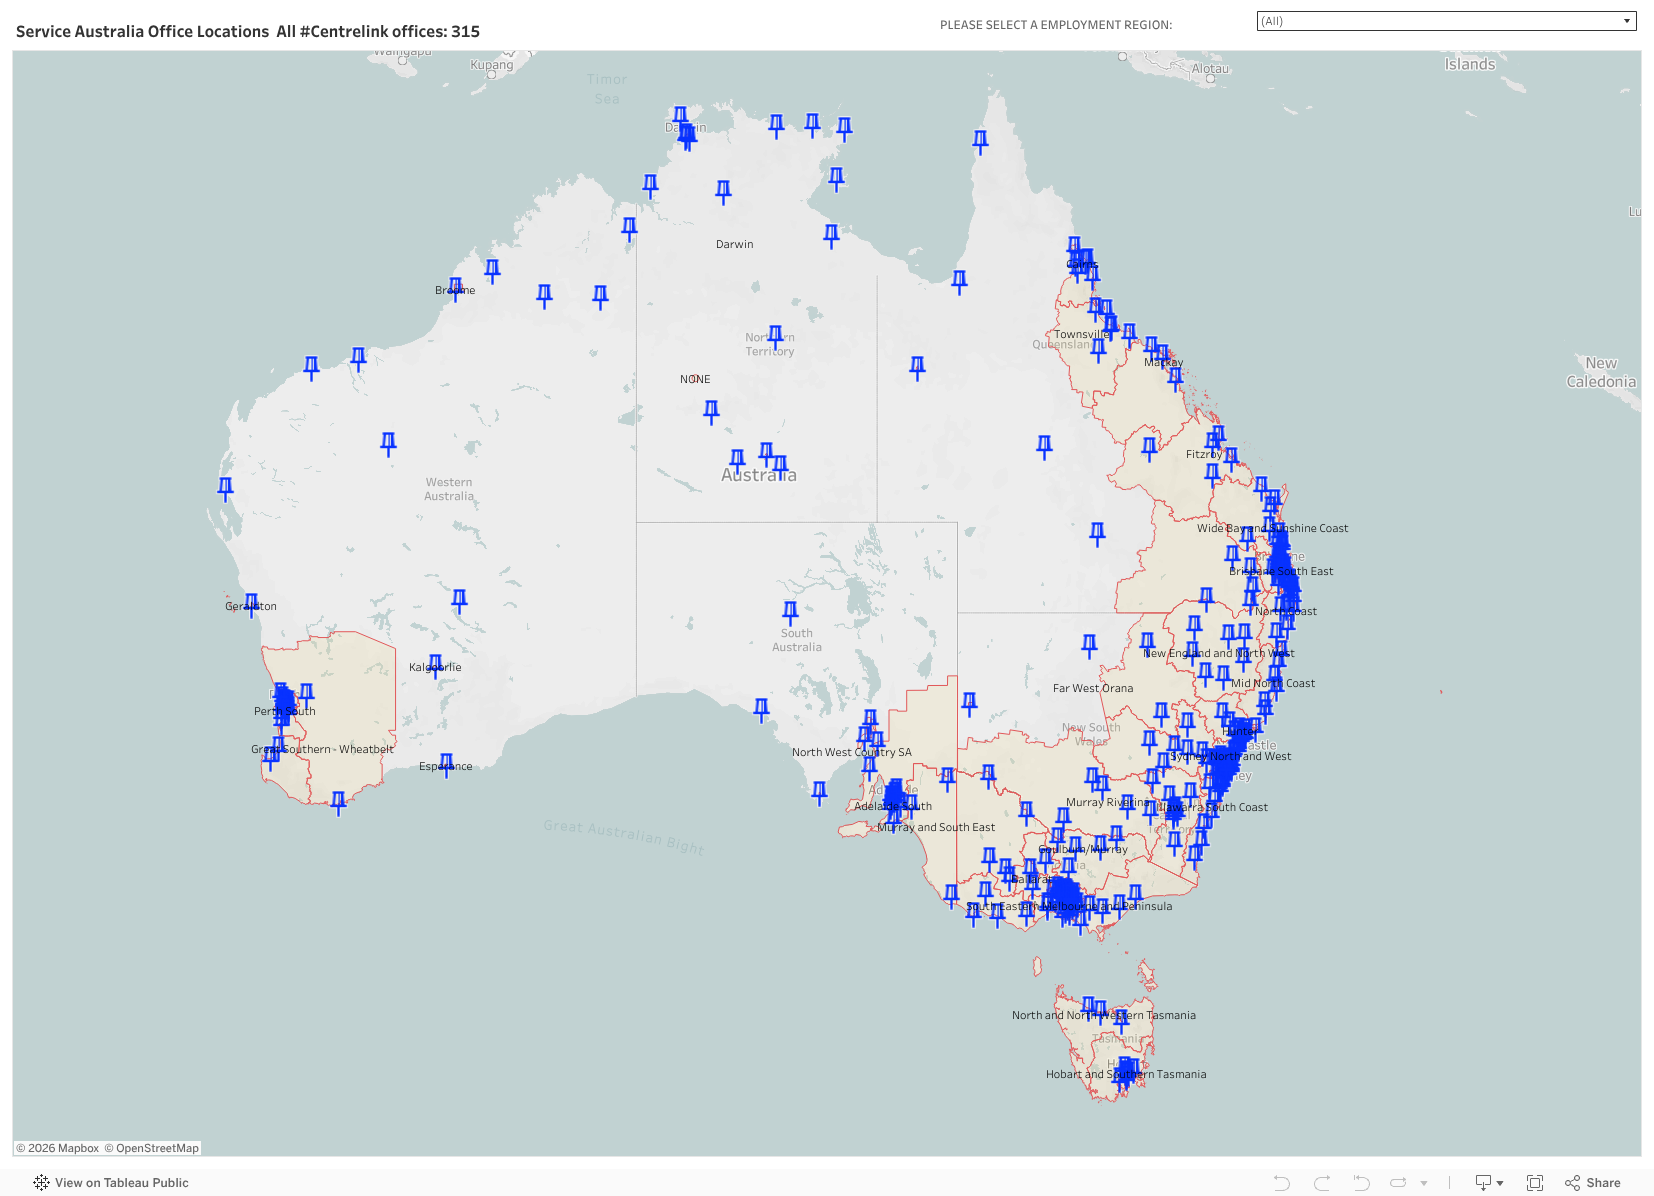Click the Redo icon in the toolbar
Screen dimensions: 1654x1196
(x=1321, y=1183)
